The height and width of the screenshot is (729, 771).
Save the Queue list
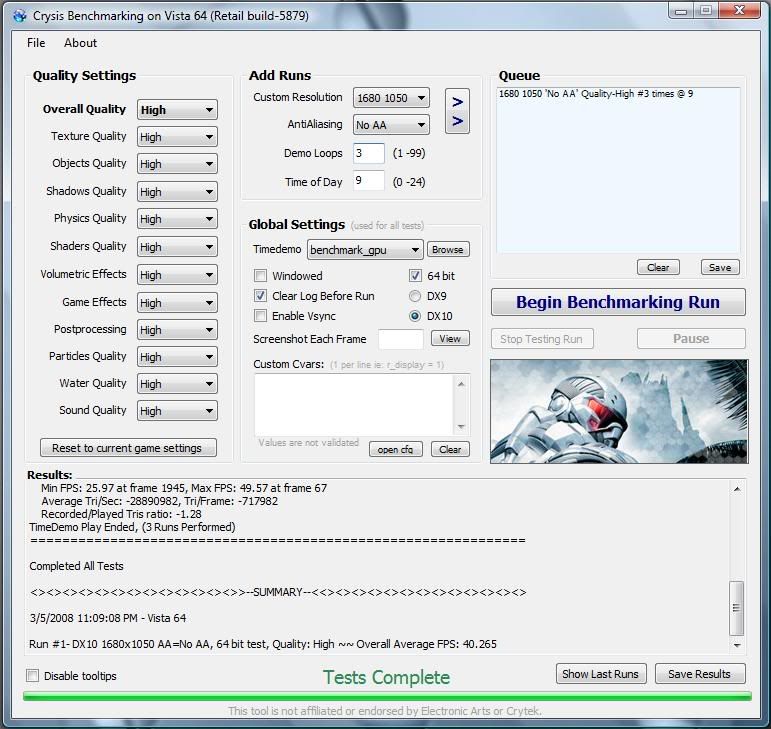(720, 267)
